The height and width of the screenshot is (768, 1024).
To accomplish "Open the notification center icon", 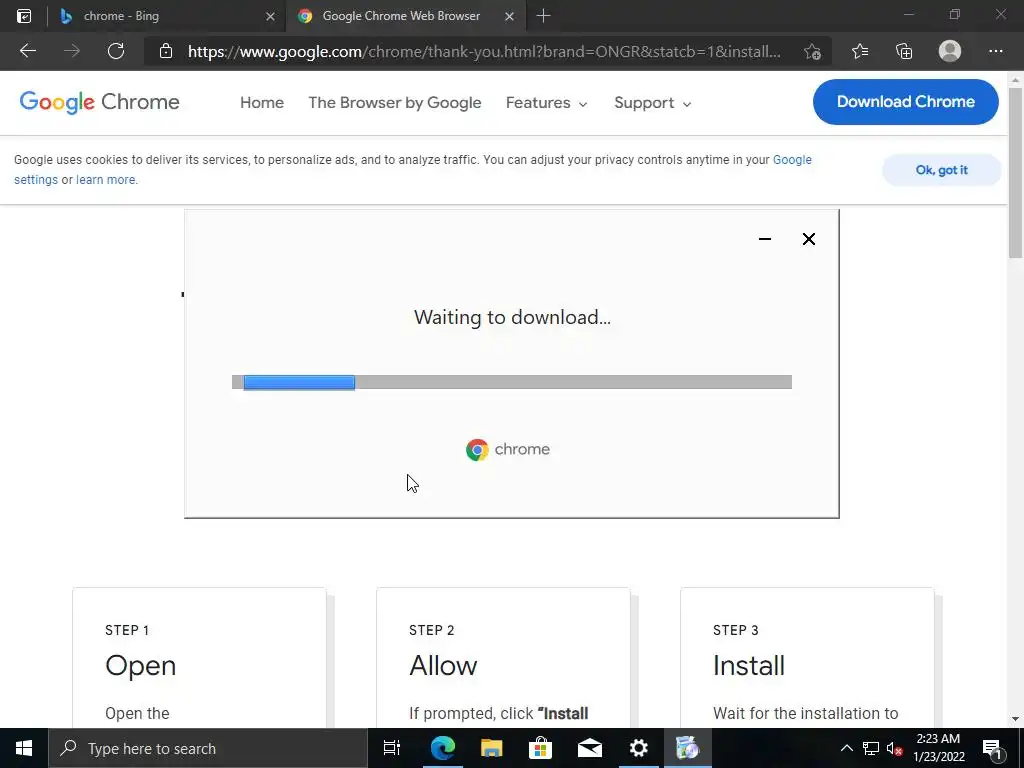I will pyautogui.click(x=992, y=748).
